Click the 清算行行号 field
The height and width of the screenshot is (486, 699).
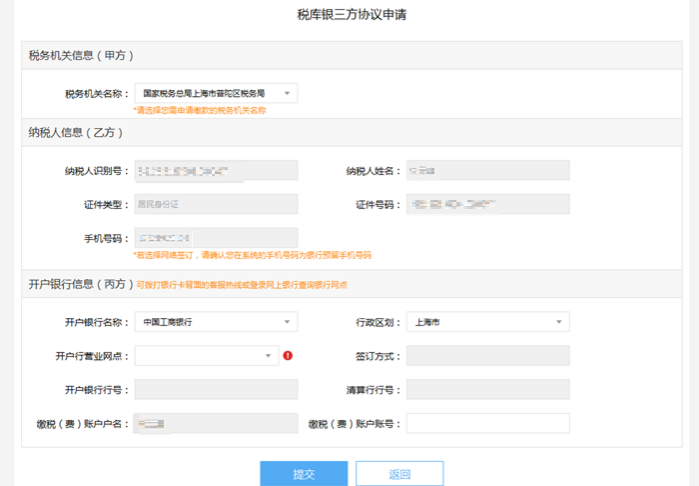click(x=488, y=389)
